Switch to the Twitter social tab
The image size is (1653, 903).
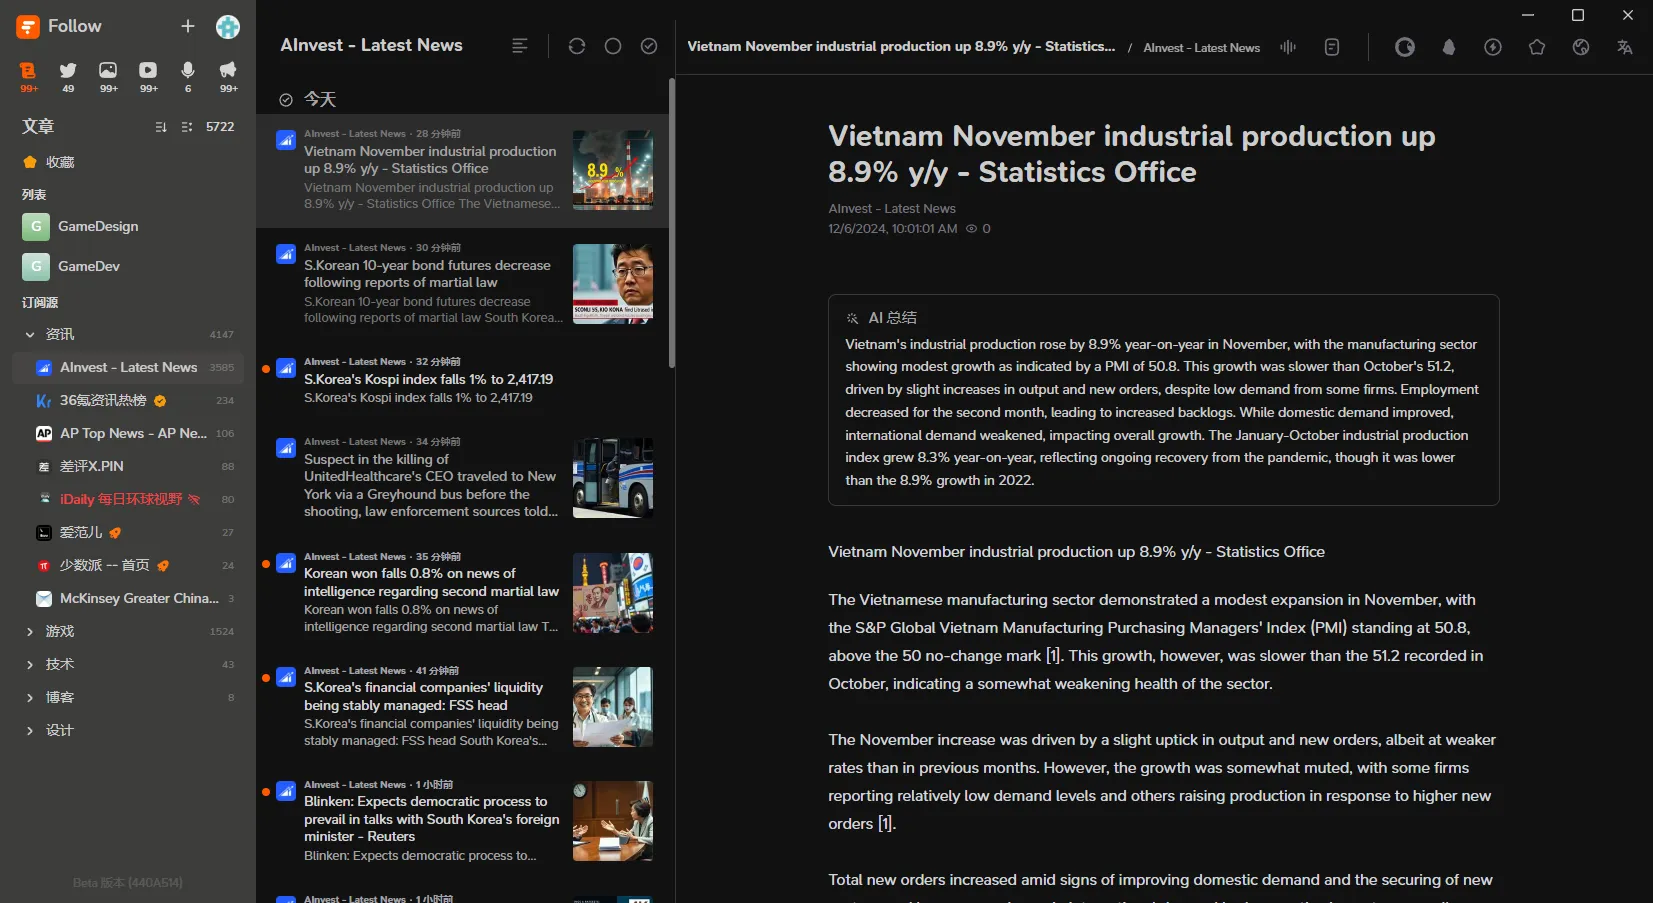click(68, 70)
